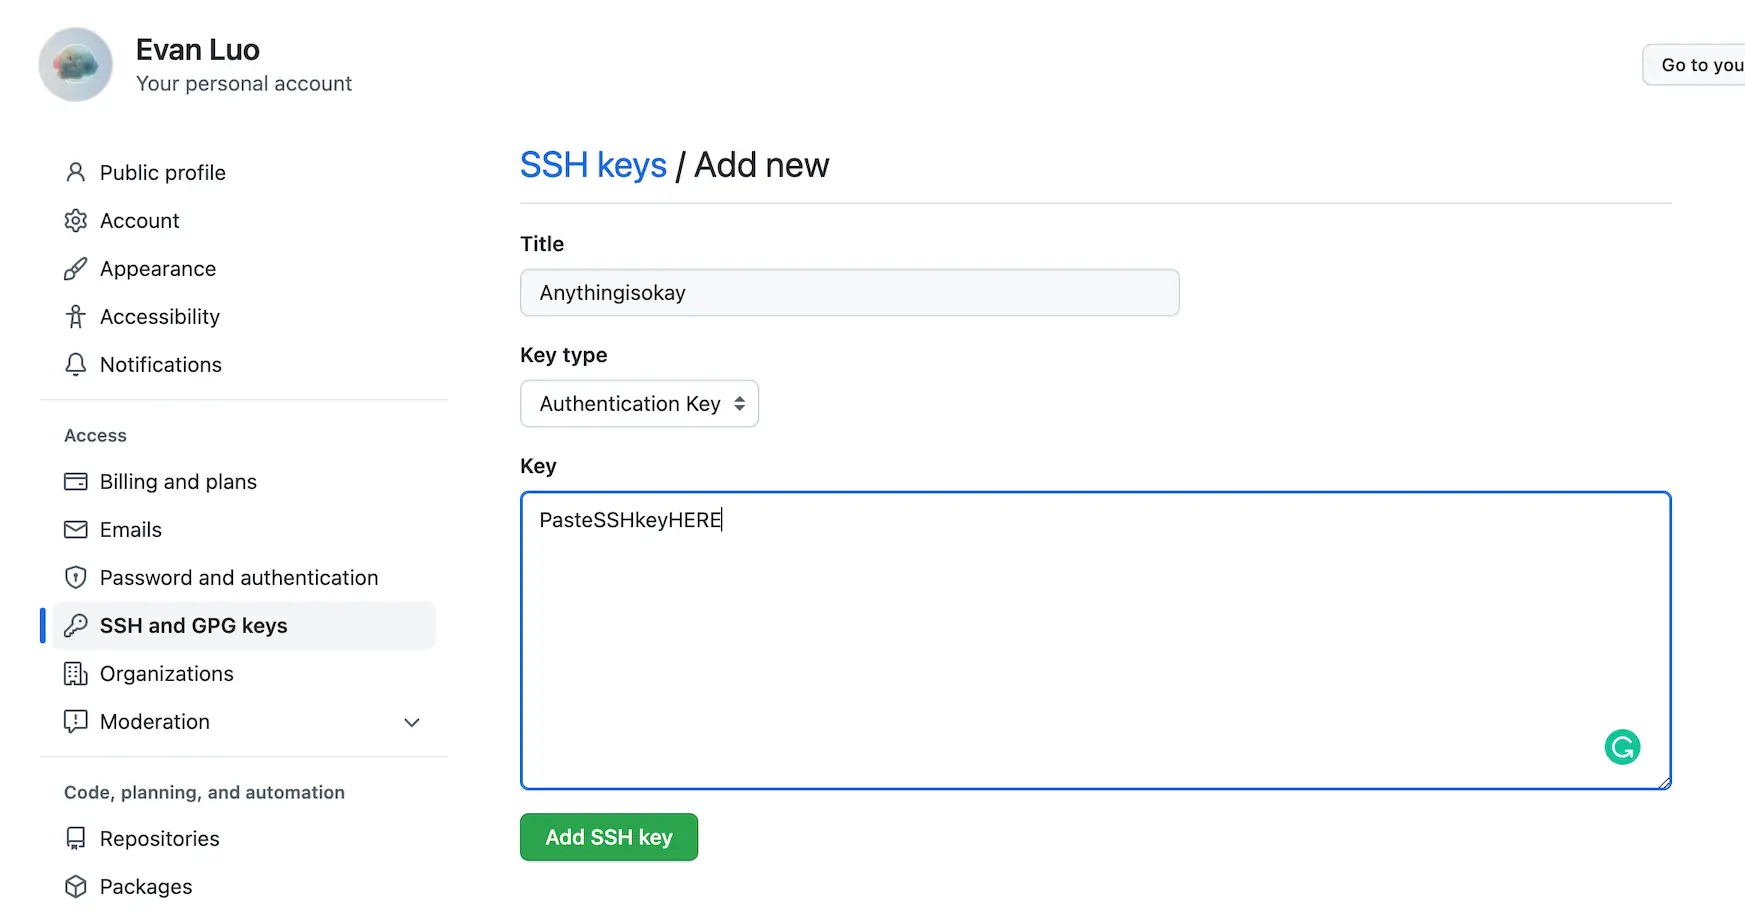This screenshot has width=1745, height=915.
Task: Click Evan Luo's profile avatar
Action: point(75,64)
